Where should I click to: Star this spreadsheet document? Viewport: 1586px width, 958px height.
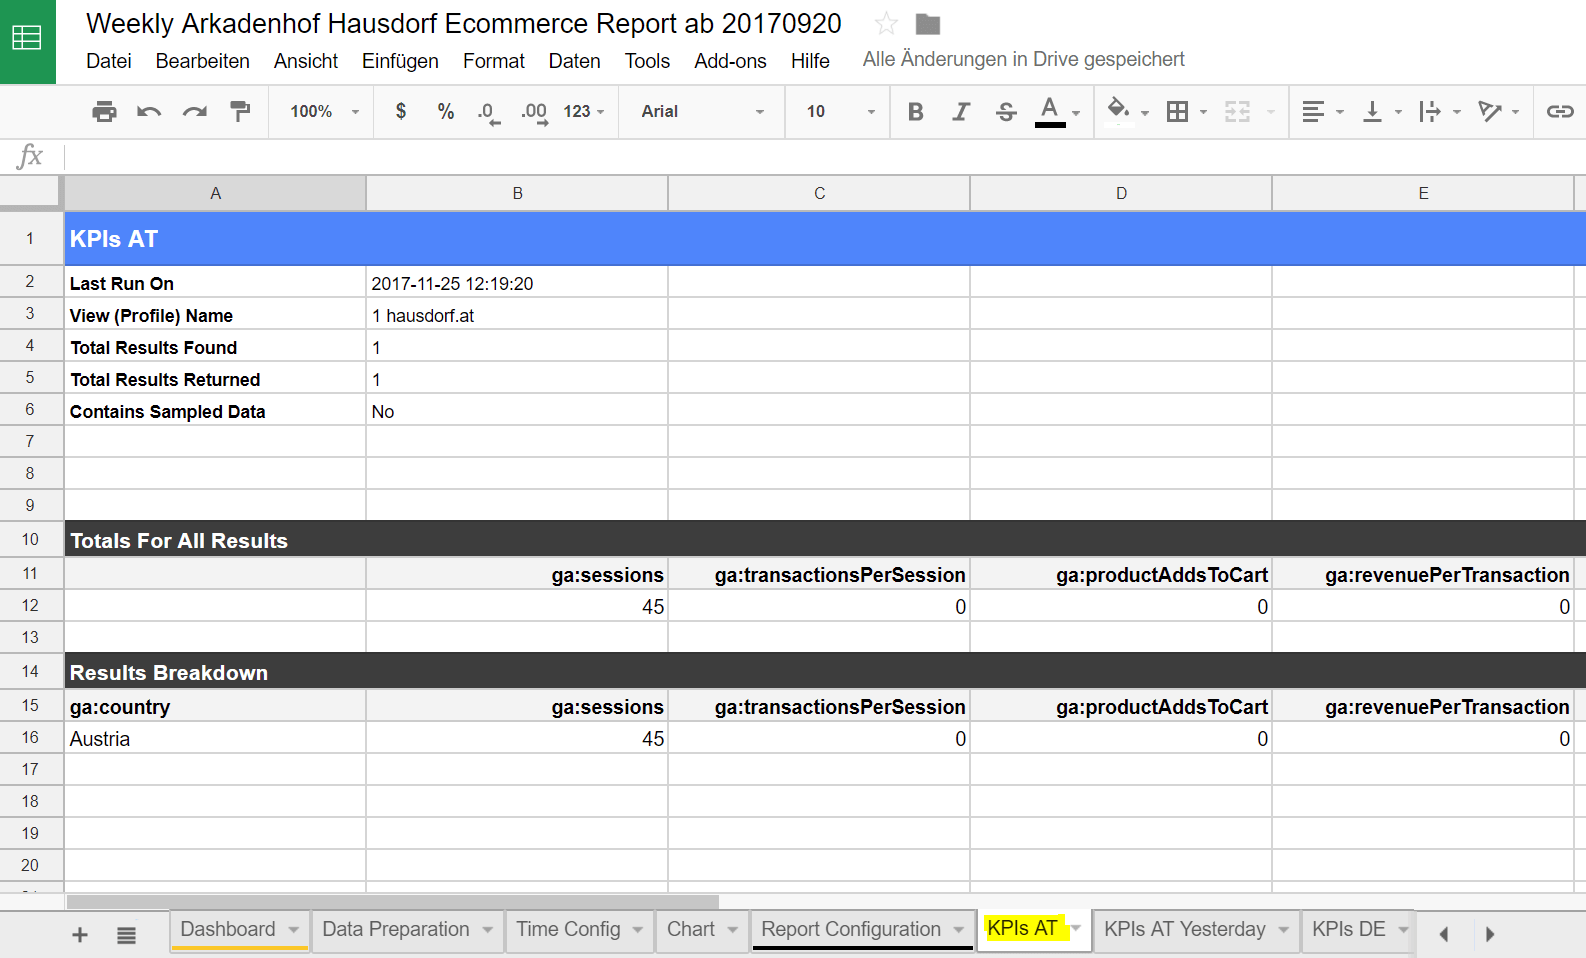[x=886, y=23]
